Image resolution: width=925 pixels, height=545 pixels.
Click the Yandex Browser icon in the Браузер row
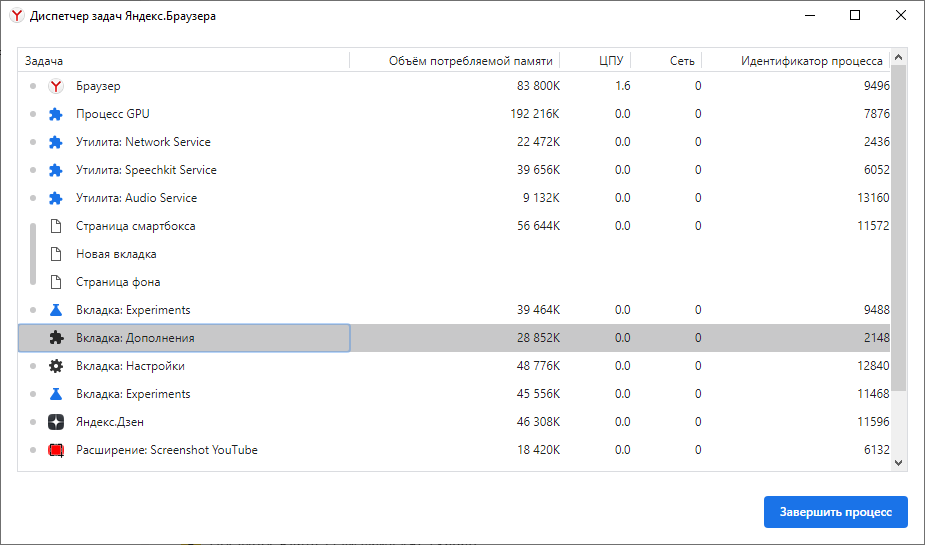click(x=56, y=86)
